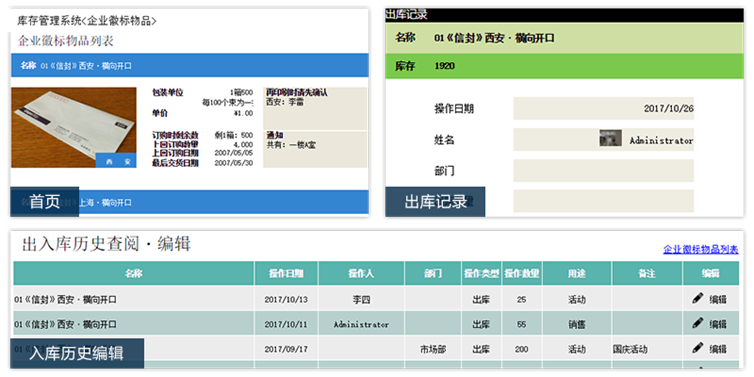Click the 西安 tag on the envelope image

click(116, 161)
